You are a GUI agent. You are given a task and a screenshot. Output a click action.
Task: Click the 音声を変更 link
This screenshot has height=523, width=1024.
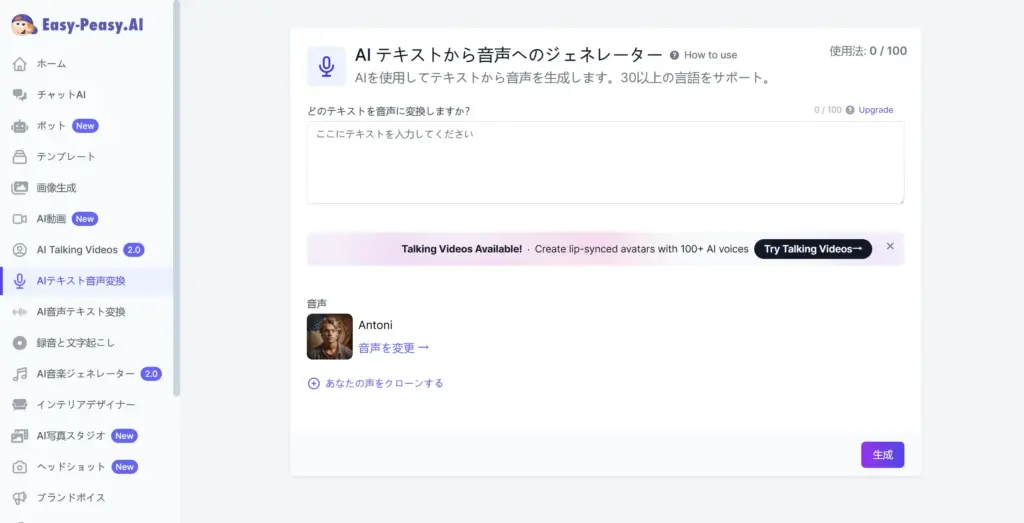(394, 348)
